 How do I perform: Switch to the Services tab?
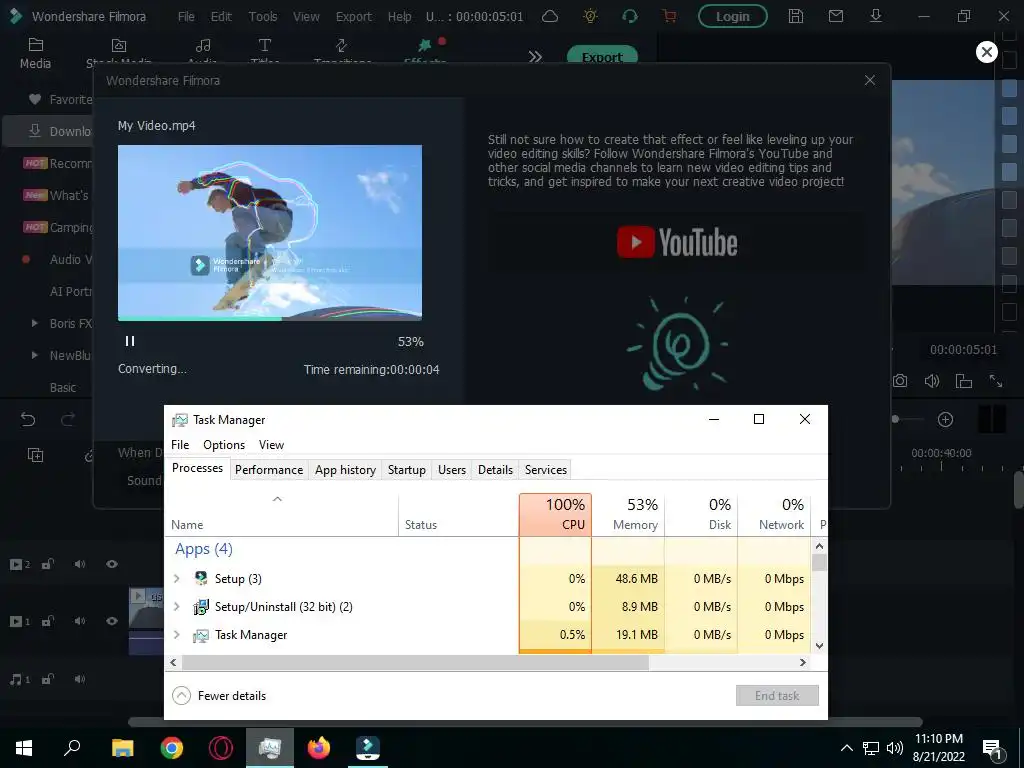point(546,470)
